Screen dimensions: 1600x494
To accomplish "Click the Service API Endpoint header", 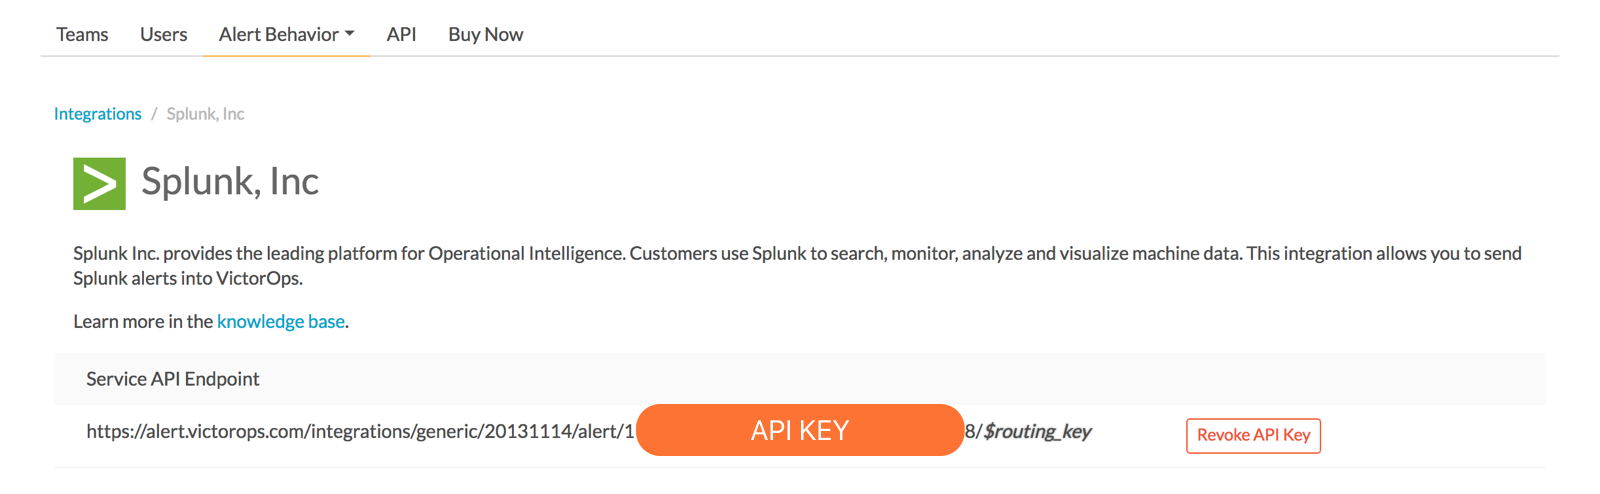I will 173,379.
